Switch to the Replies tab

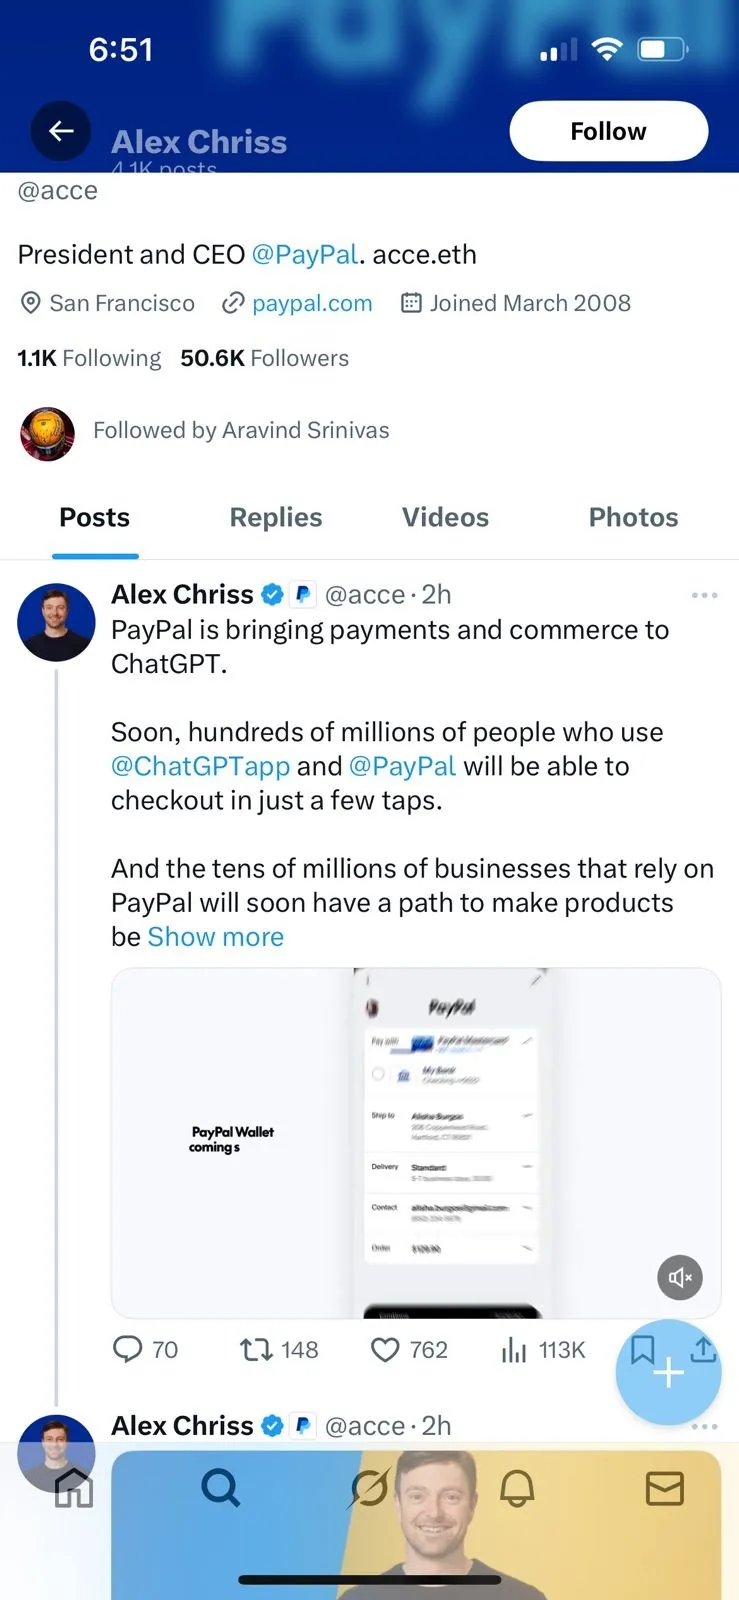(276, 517)
